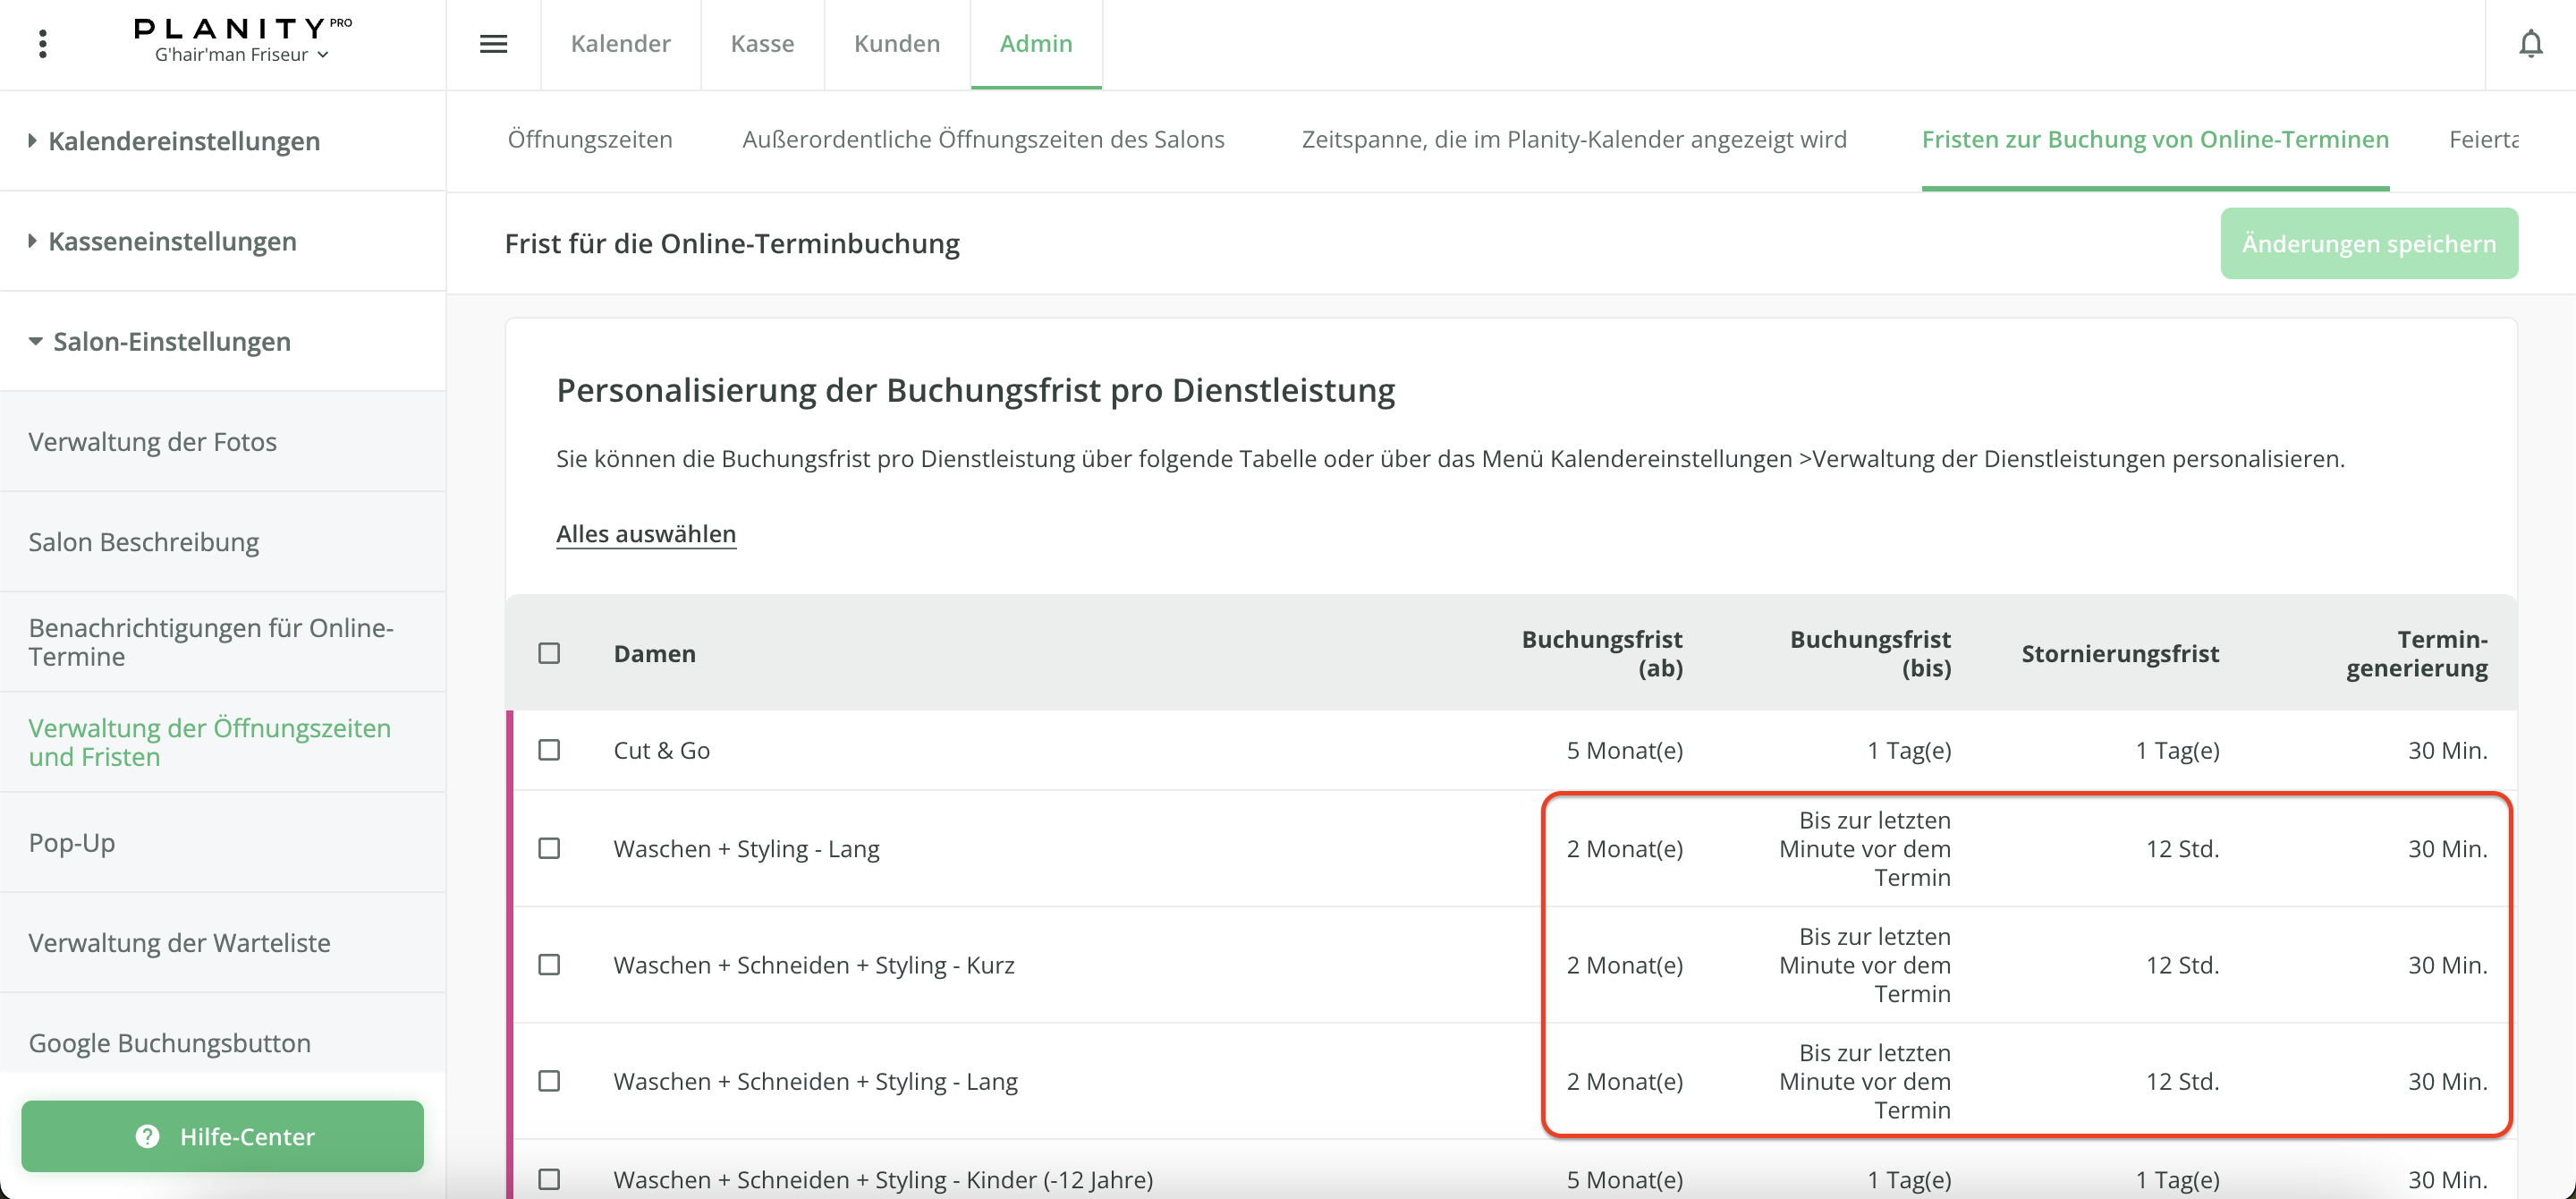Open the notifications bell
Image resolution: width=2576 pixels, height=1199 pixels.
click(x=2530, y=44)
